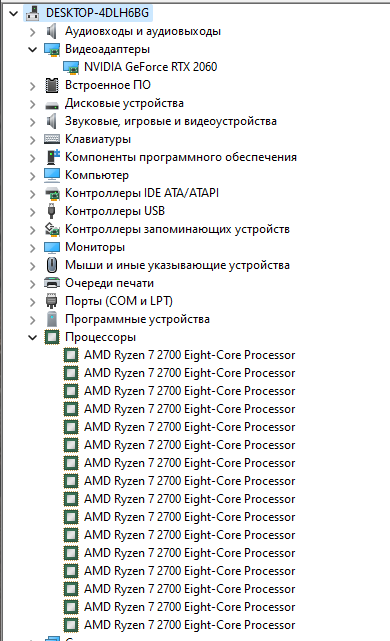Screen dimensions: 390x641
Task: Click the icon beside Контроллеры IDE ATA/ATAPI
Action: click(52, 193)
